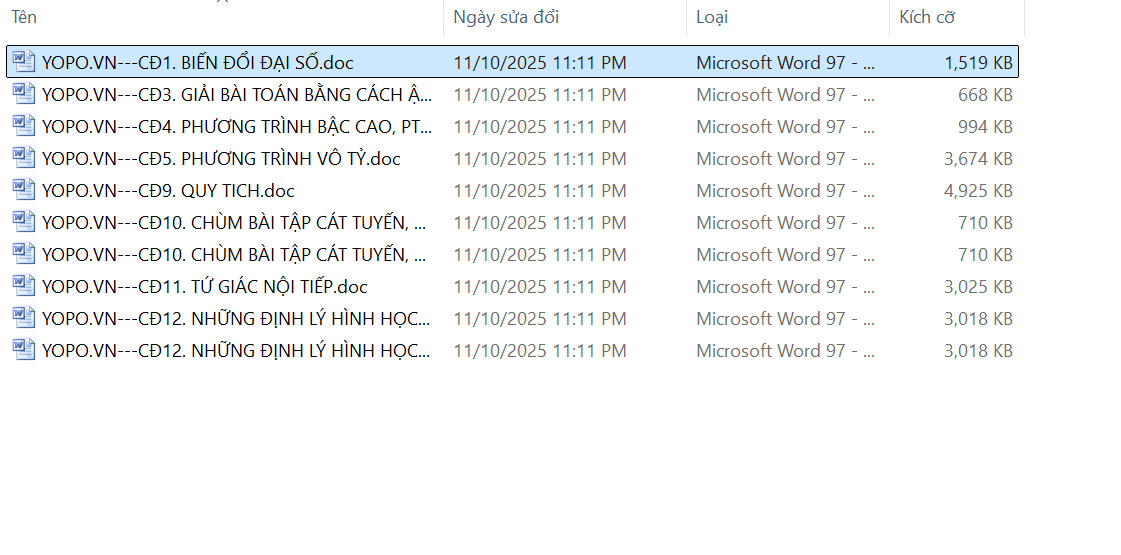This screenshot has width=1121, height=555.
Task: Sort by the Ngày sửa đổi column
Action: (506, 17)
